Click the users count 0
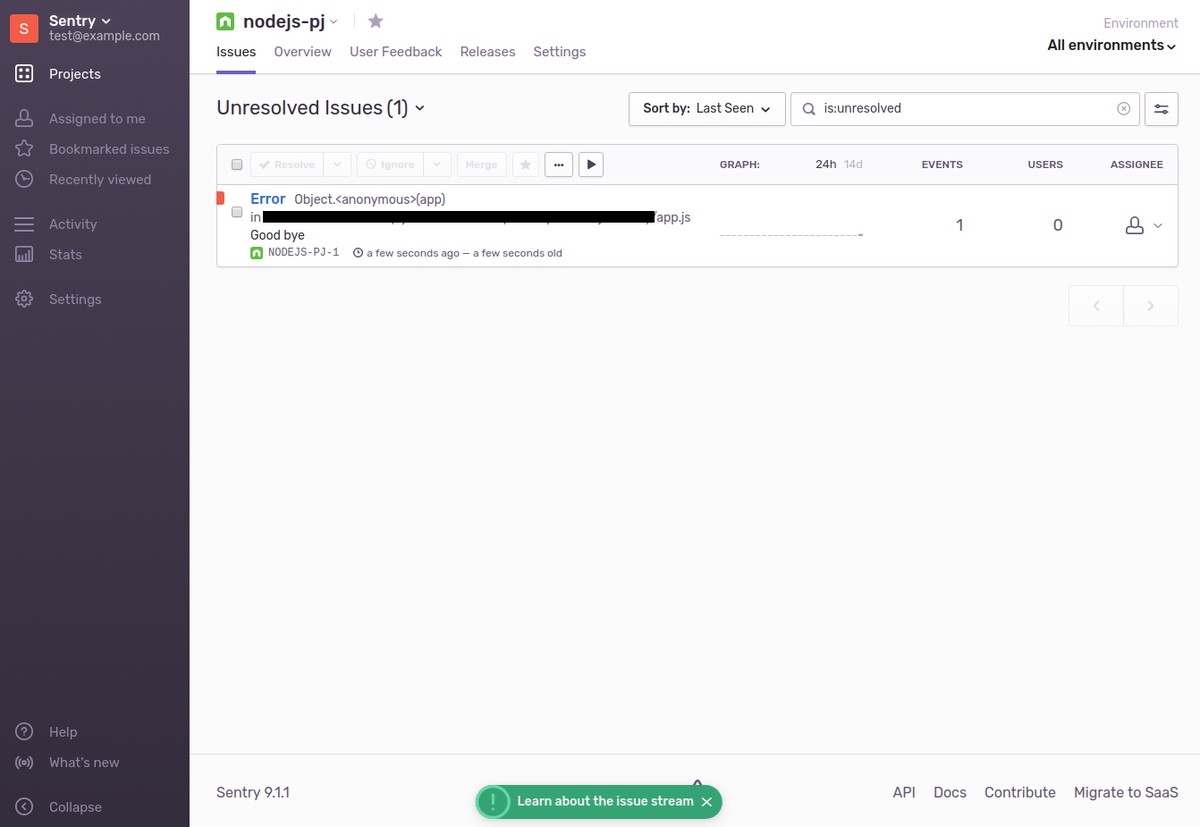The image size is (1200, 827). (x=1058, y=226)
